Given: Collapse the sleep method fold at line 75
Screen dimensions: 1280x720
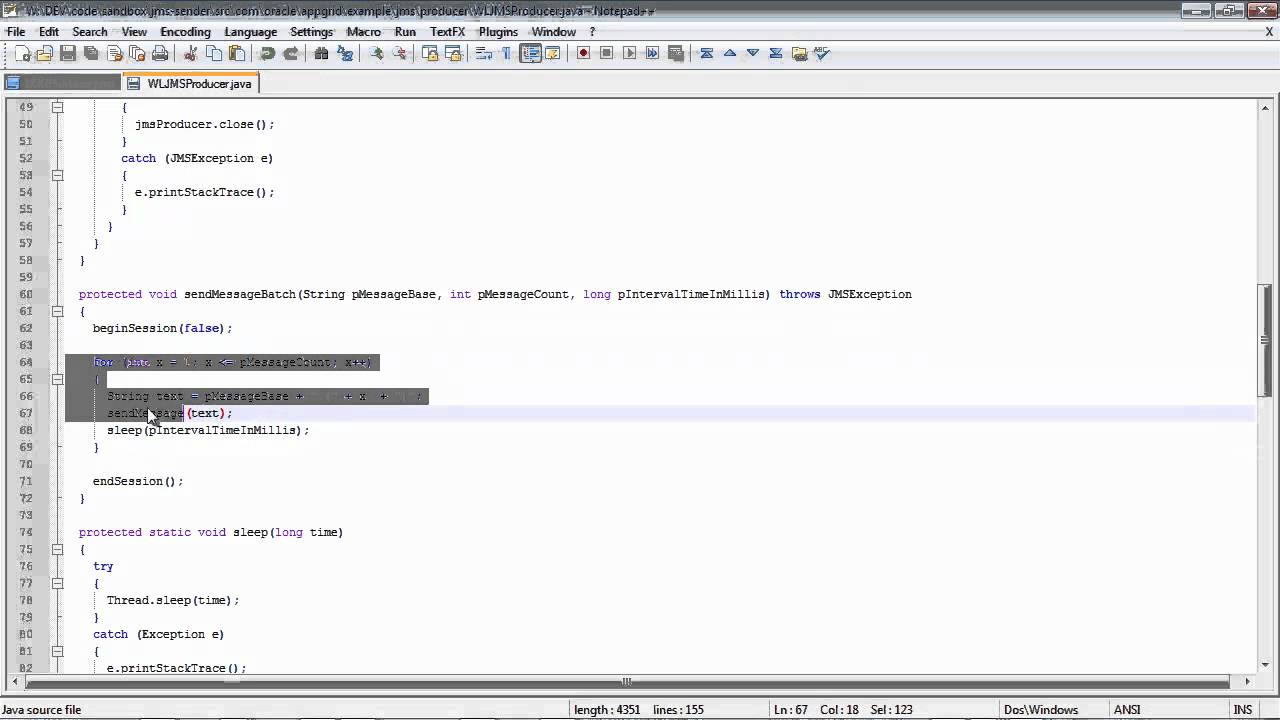Looking at the screenshot, I should pyautogui.click(x=57, y=549).
